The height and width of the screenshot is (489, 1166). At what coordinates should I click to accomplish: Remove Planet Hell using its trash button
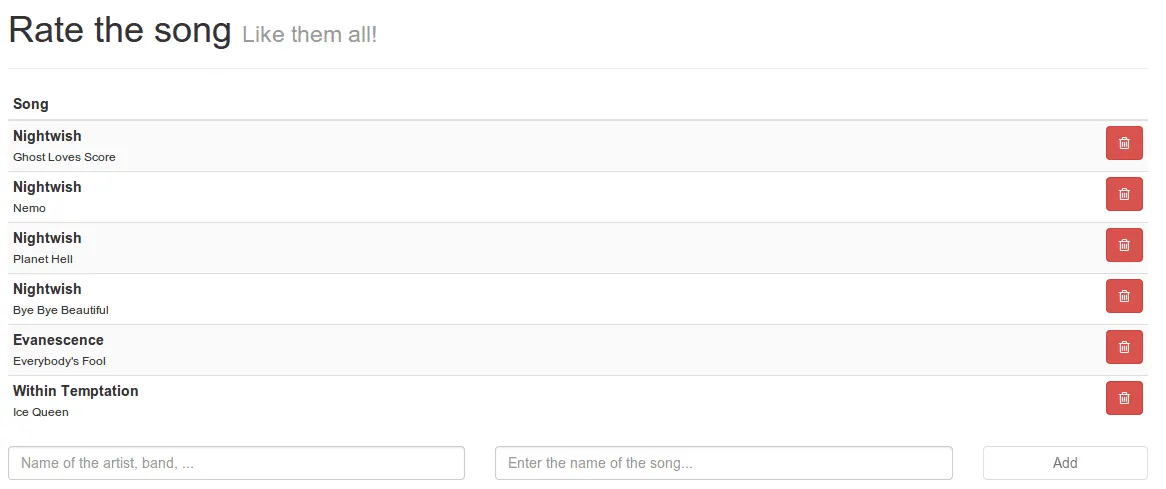[1124, 245]
